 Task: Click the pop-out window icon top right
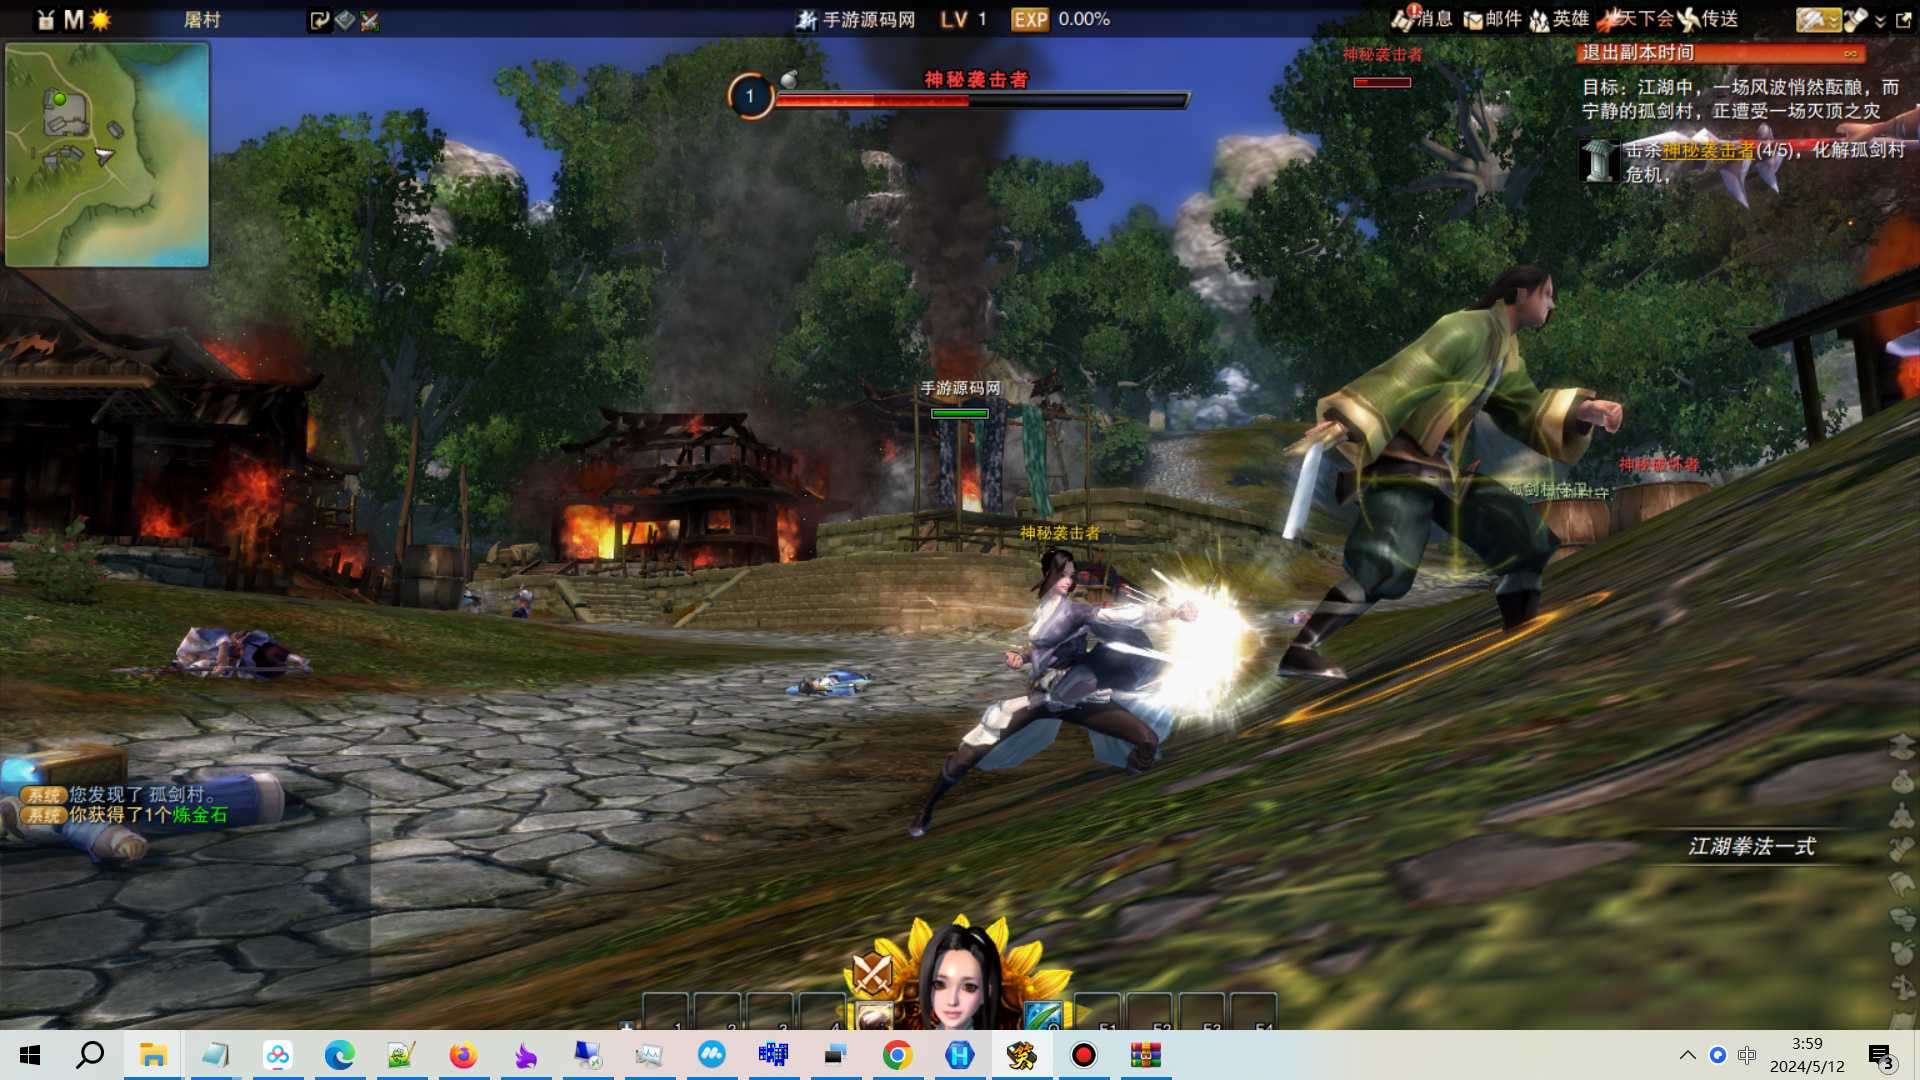pyautogui.click(x=1903, y=20)
